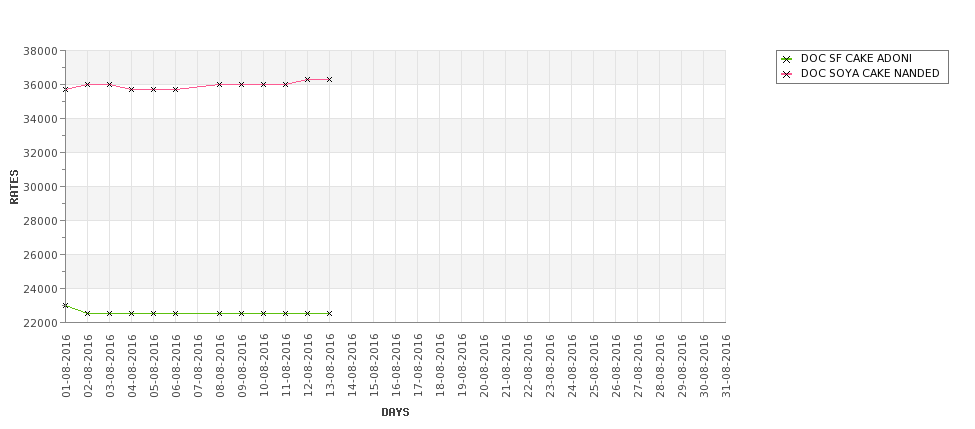The height and width of the screenshot is (429, 975).
Task: Click the pink DOC SOYA CAKE NANDED legend marker
Action: pos(787,74)
